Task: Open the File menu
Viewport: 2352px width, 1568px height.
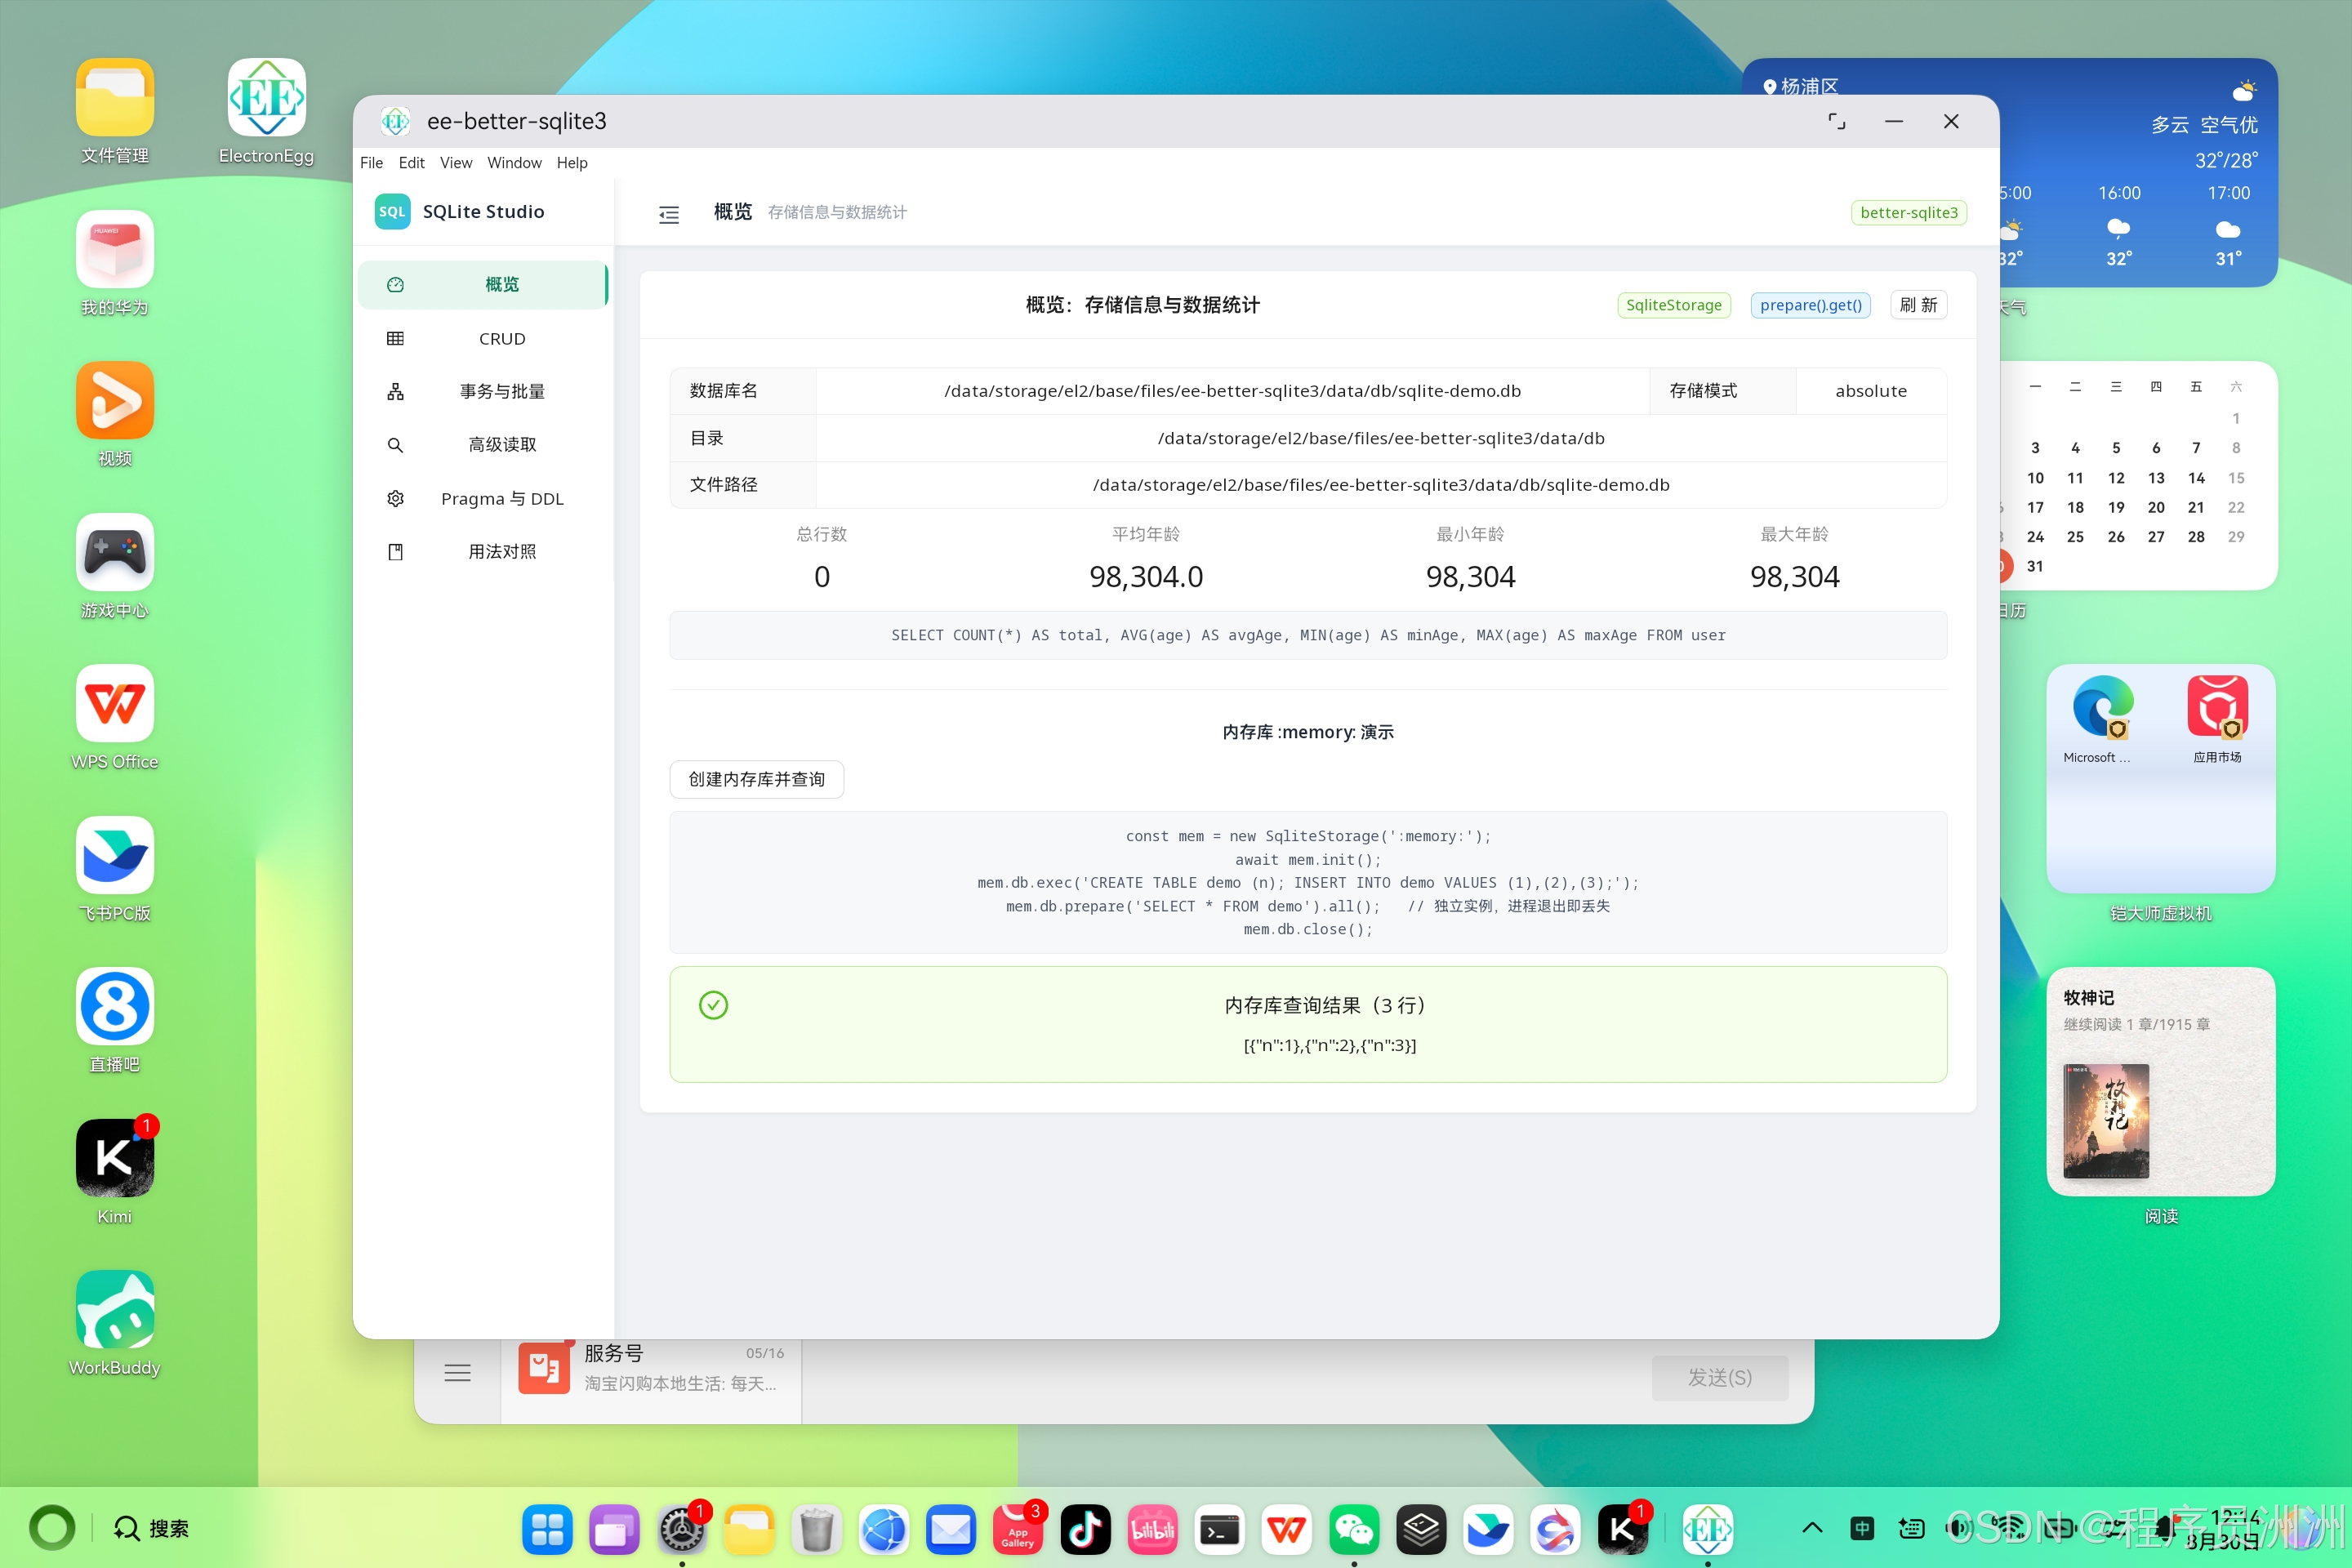Action: coord(371,163)
